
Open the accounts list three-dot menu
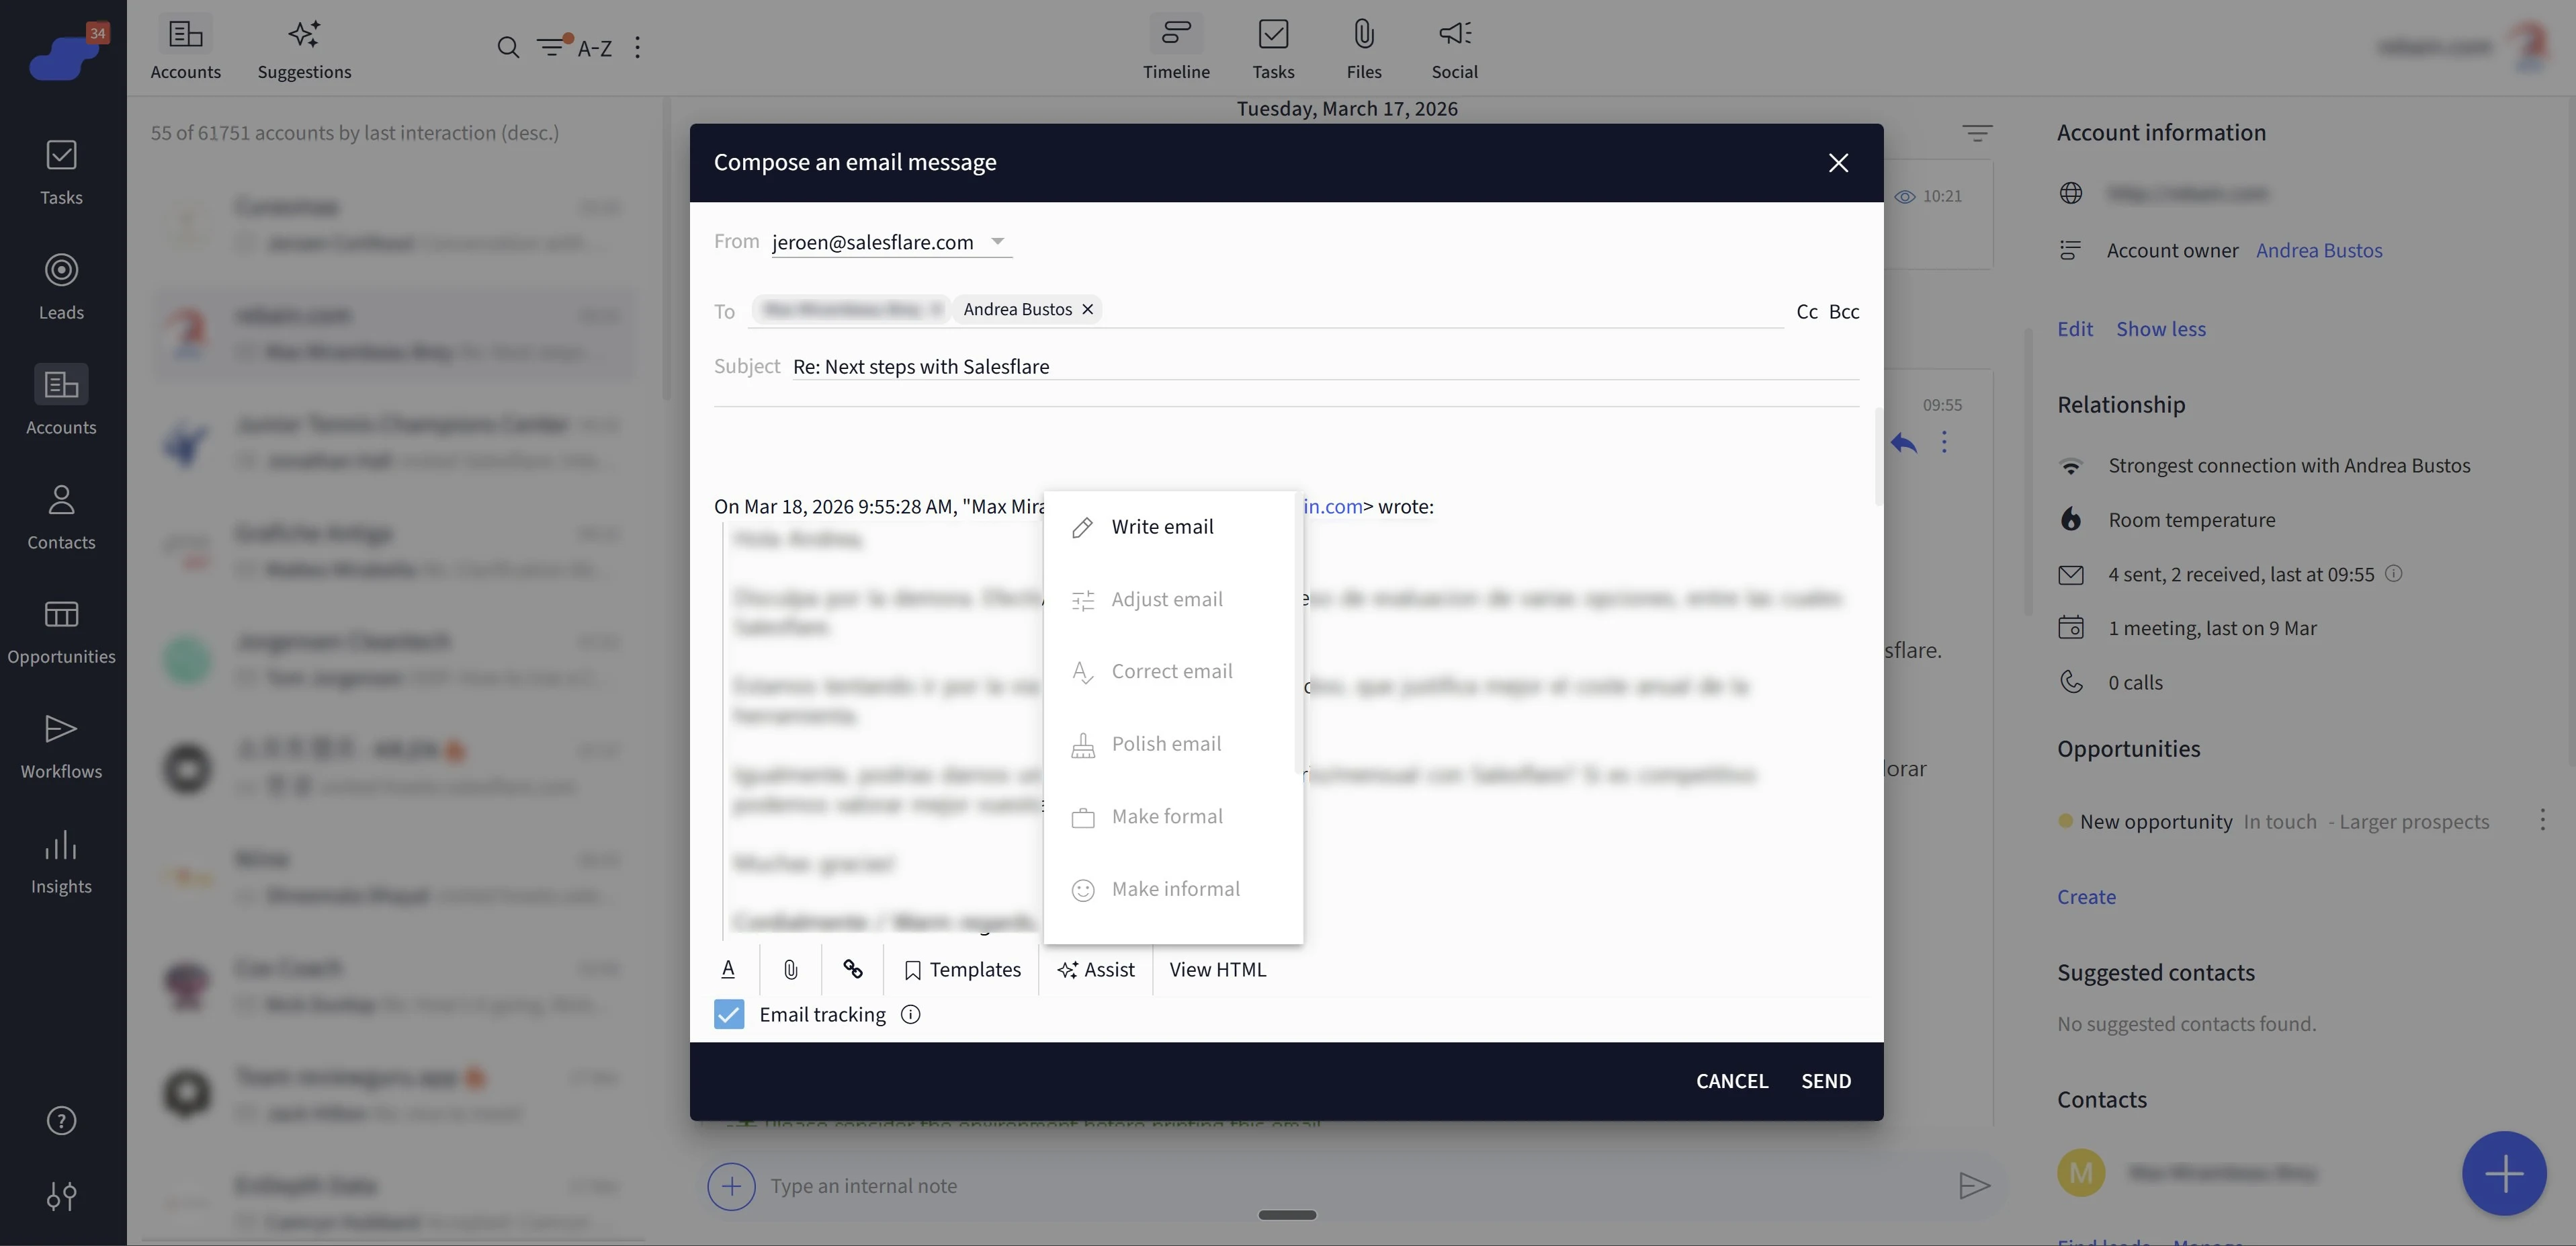637,47
